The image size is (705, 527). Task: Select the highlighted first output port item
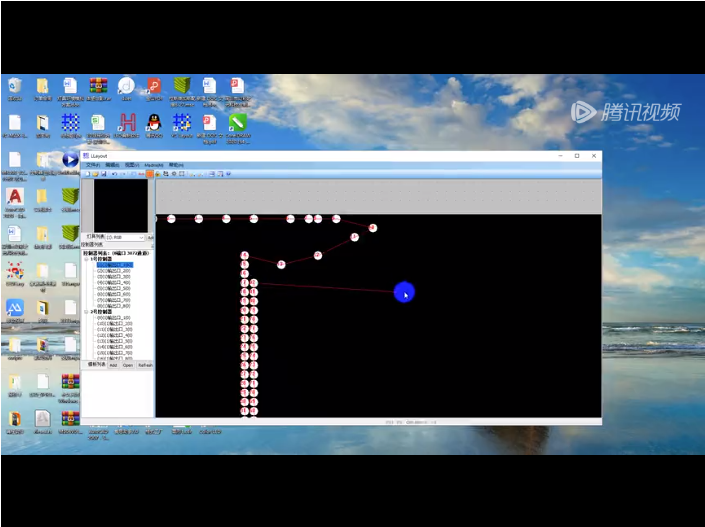tap(114, 265)
